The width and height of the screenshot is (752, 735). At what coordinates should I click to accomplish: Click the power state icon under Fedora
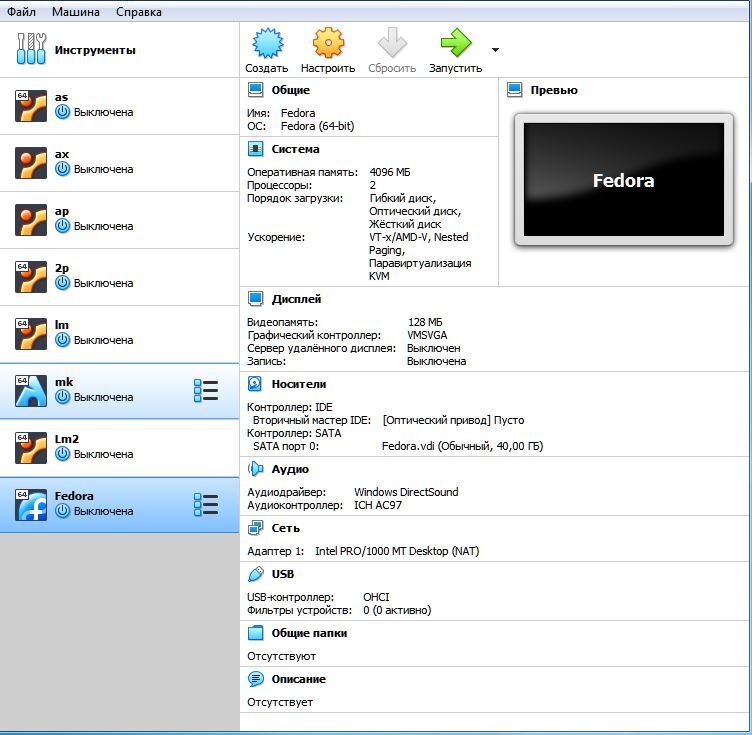tap(62, 511)
